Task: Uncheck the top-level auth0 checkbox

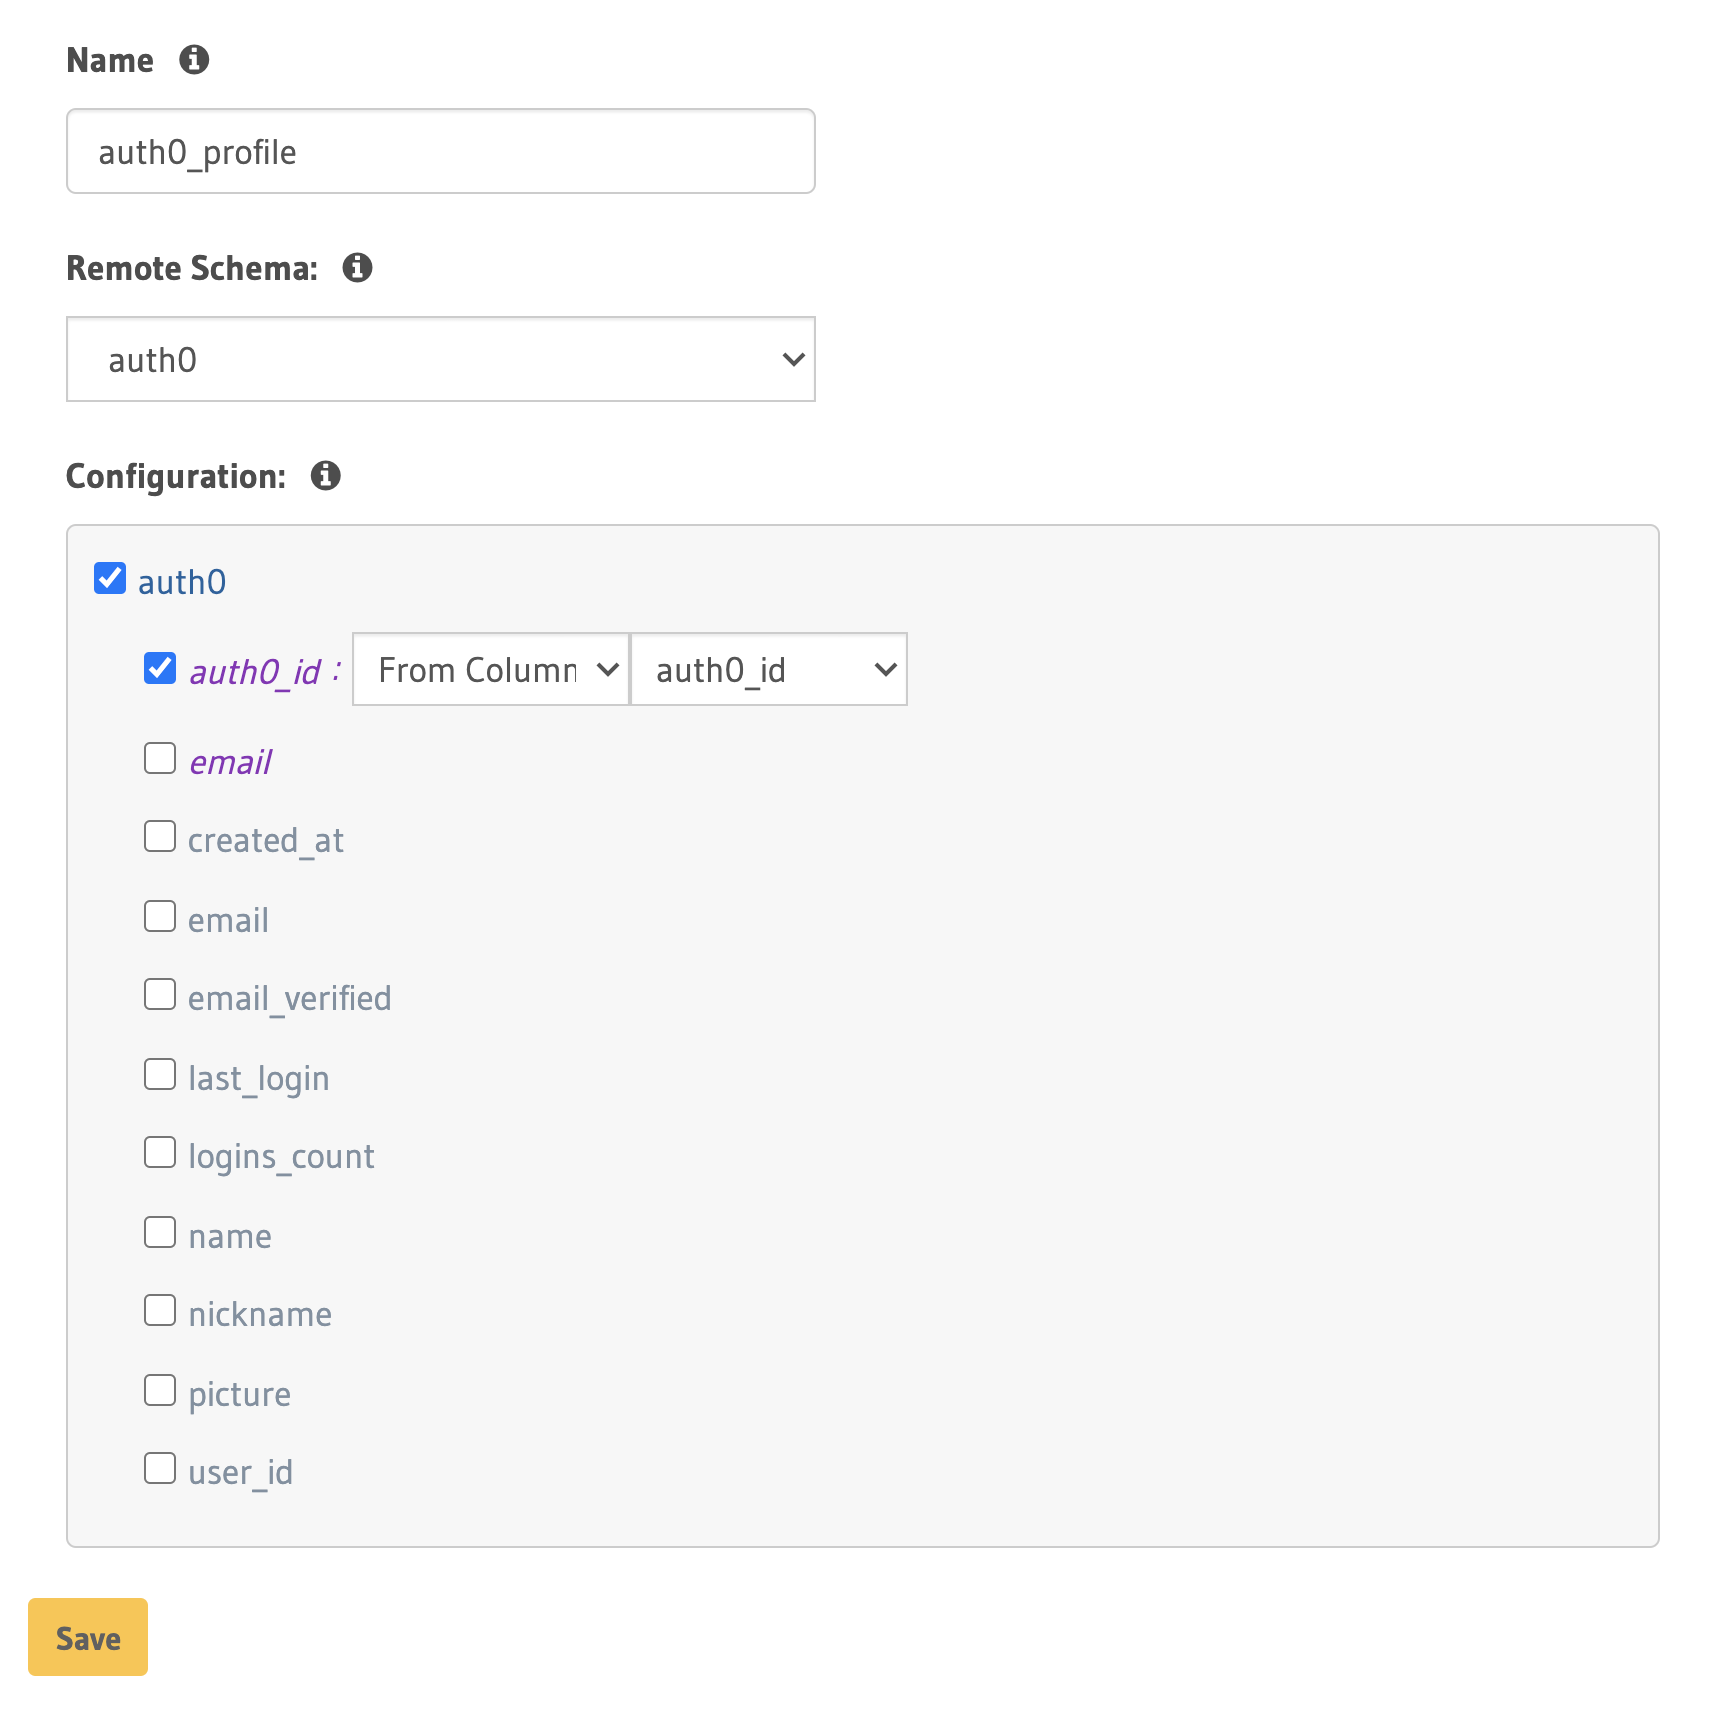Action: pyautogui.click(x=110, y=579)
